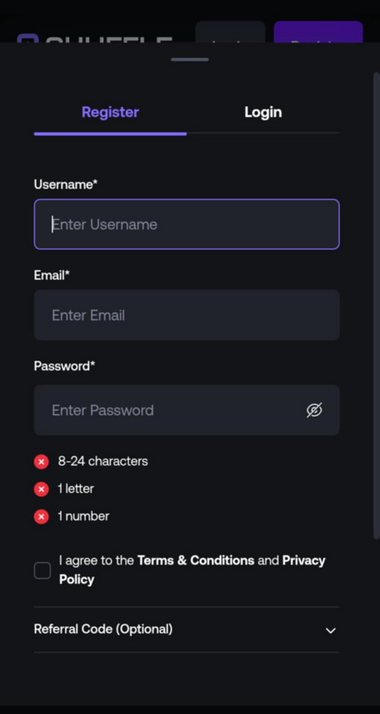Click the red X beside 1 number
Screen dimensions: 380x714
pyautogui.click(x=41, y=517)
